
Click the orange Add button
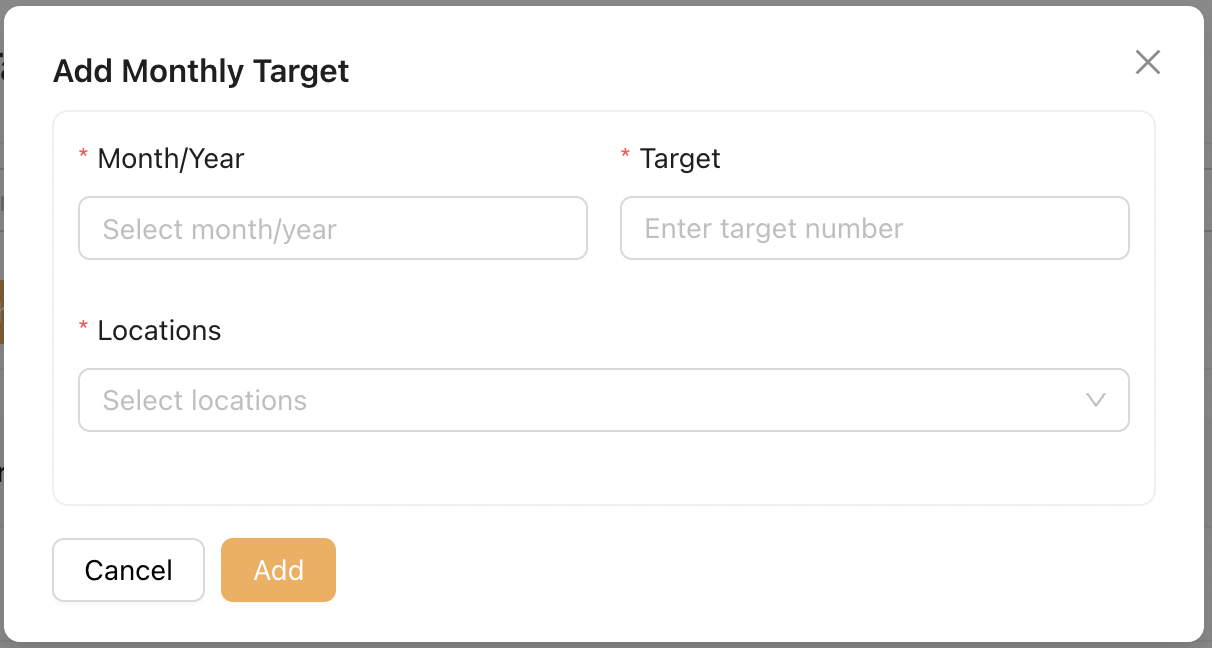tap(278, 570)
